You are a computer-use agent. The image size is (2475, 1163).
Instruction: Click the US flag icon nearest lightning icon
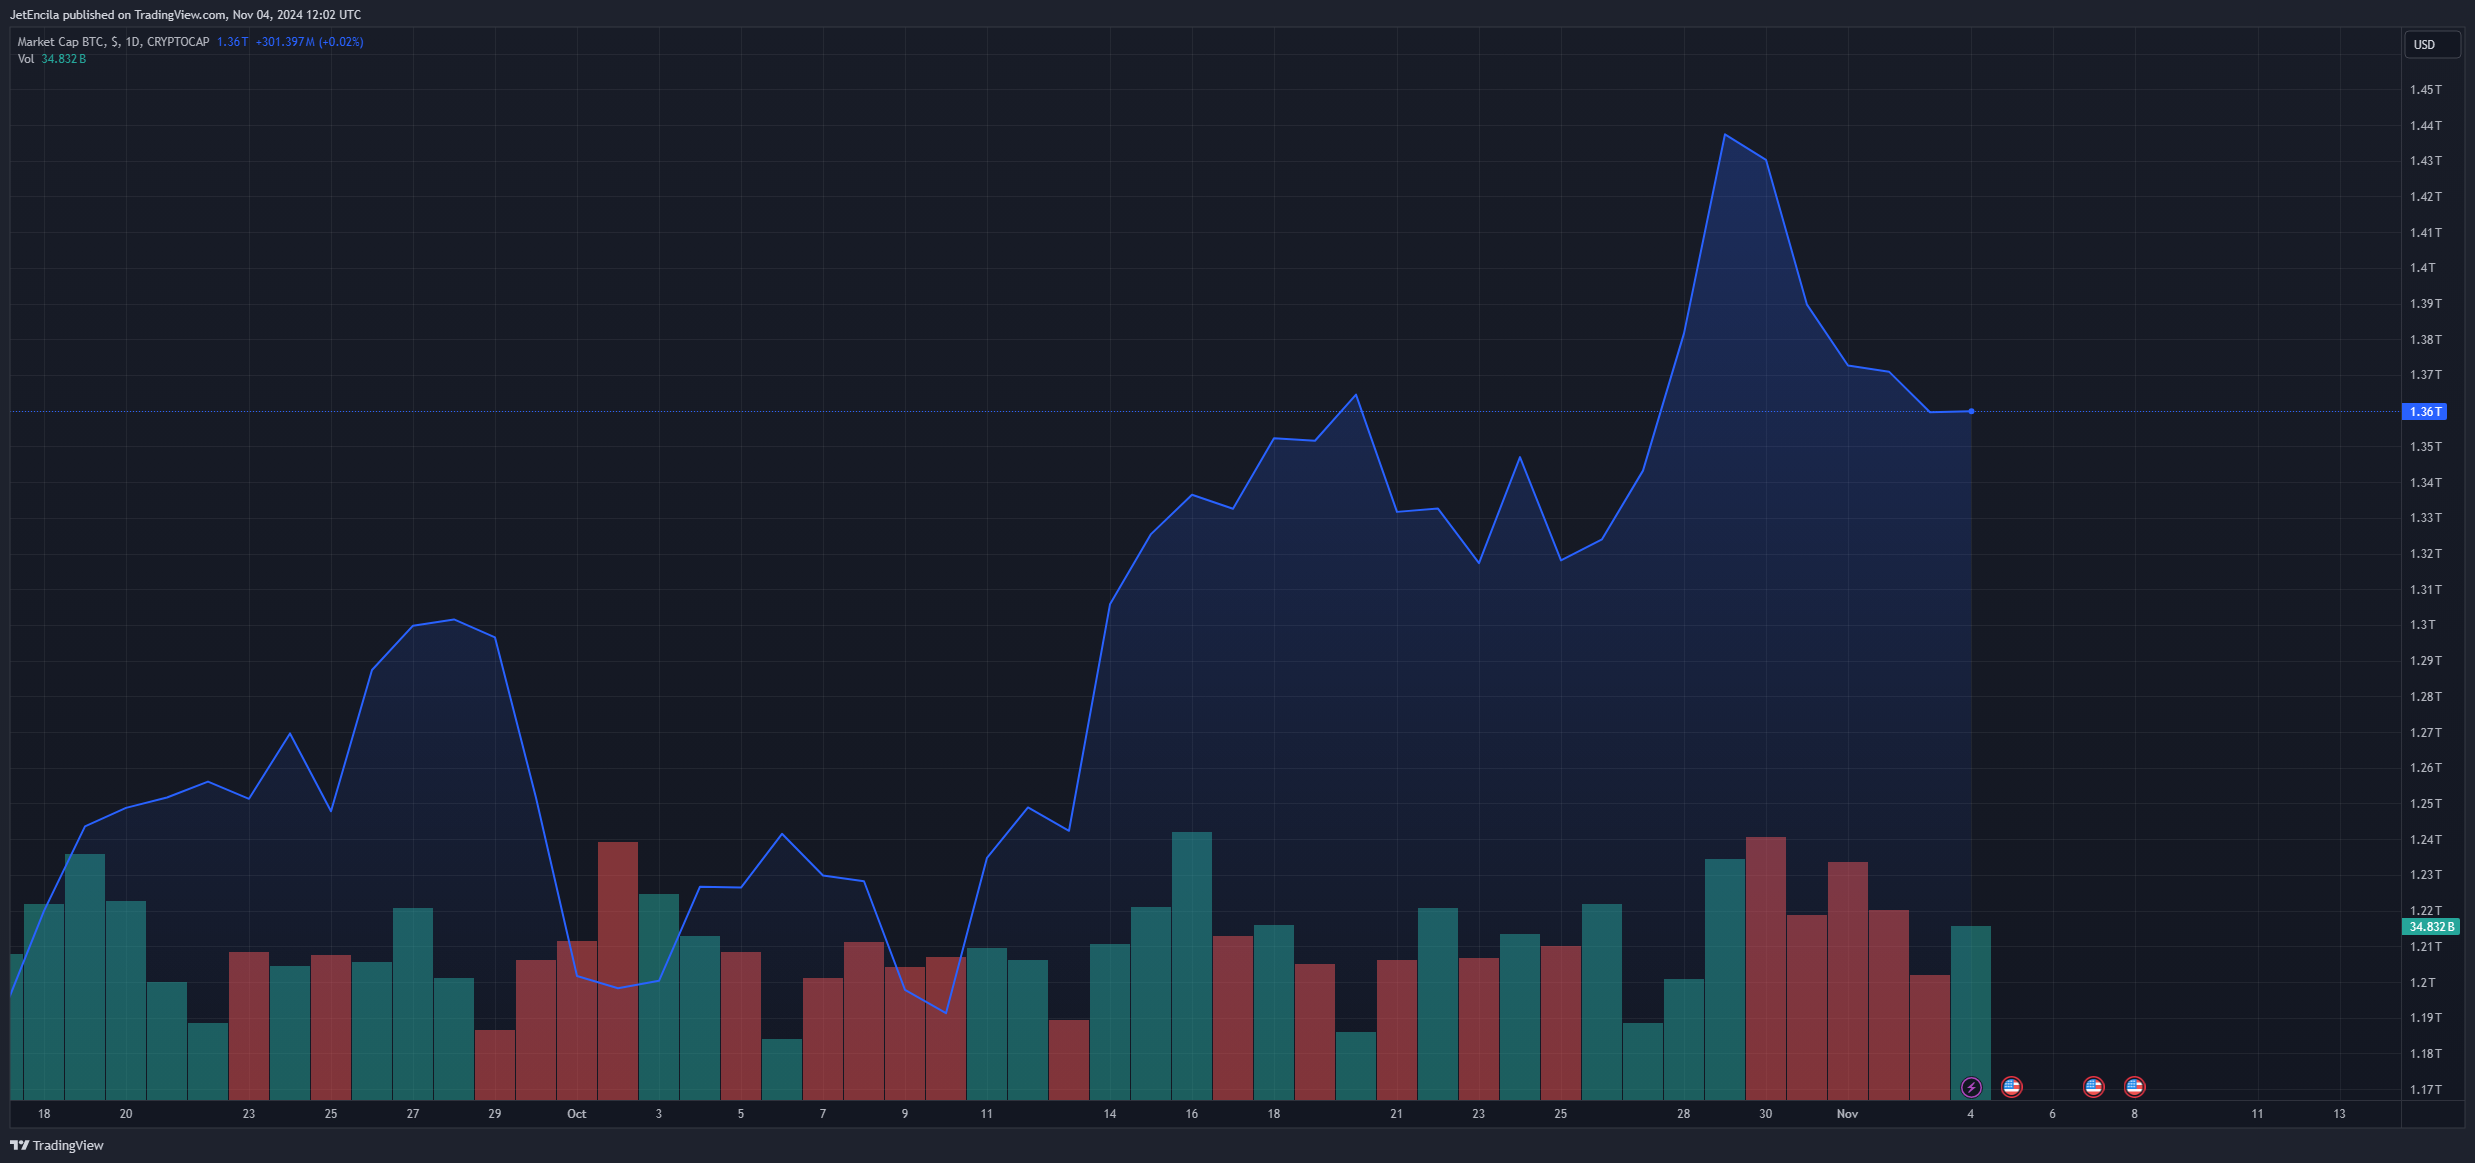tap(2011, 1087)
